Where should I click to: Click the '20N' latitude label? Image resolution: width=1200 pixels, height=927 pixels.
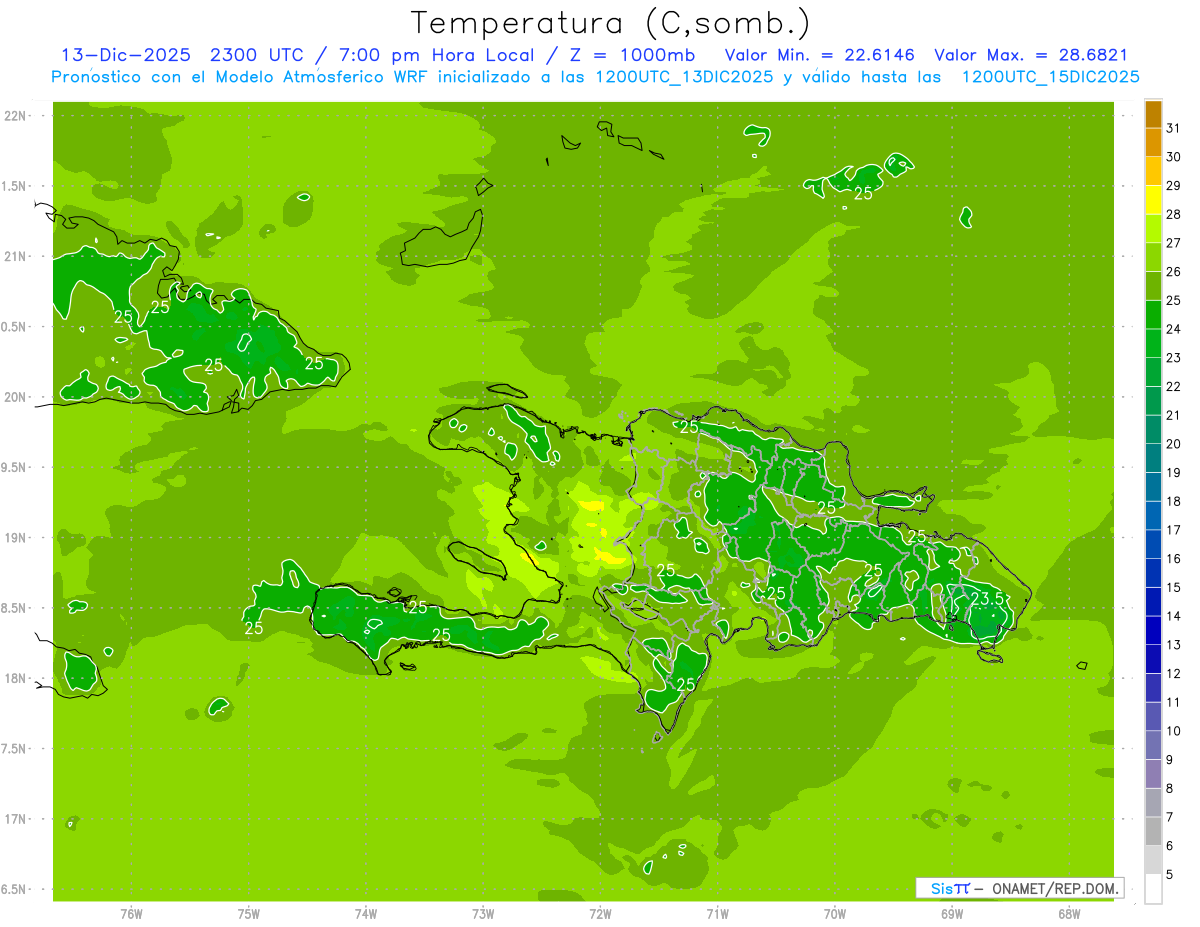(17, 397)
